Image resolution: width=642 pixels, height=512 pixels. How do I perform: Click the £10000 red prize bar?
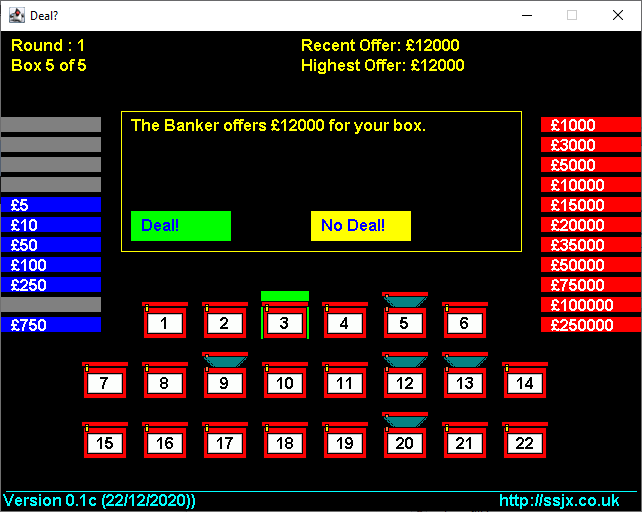pos(591,185)
